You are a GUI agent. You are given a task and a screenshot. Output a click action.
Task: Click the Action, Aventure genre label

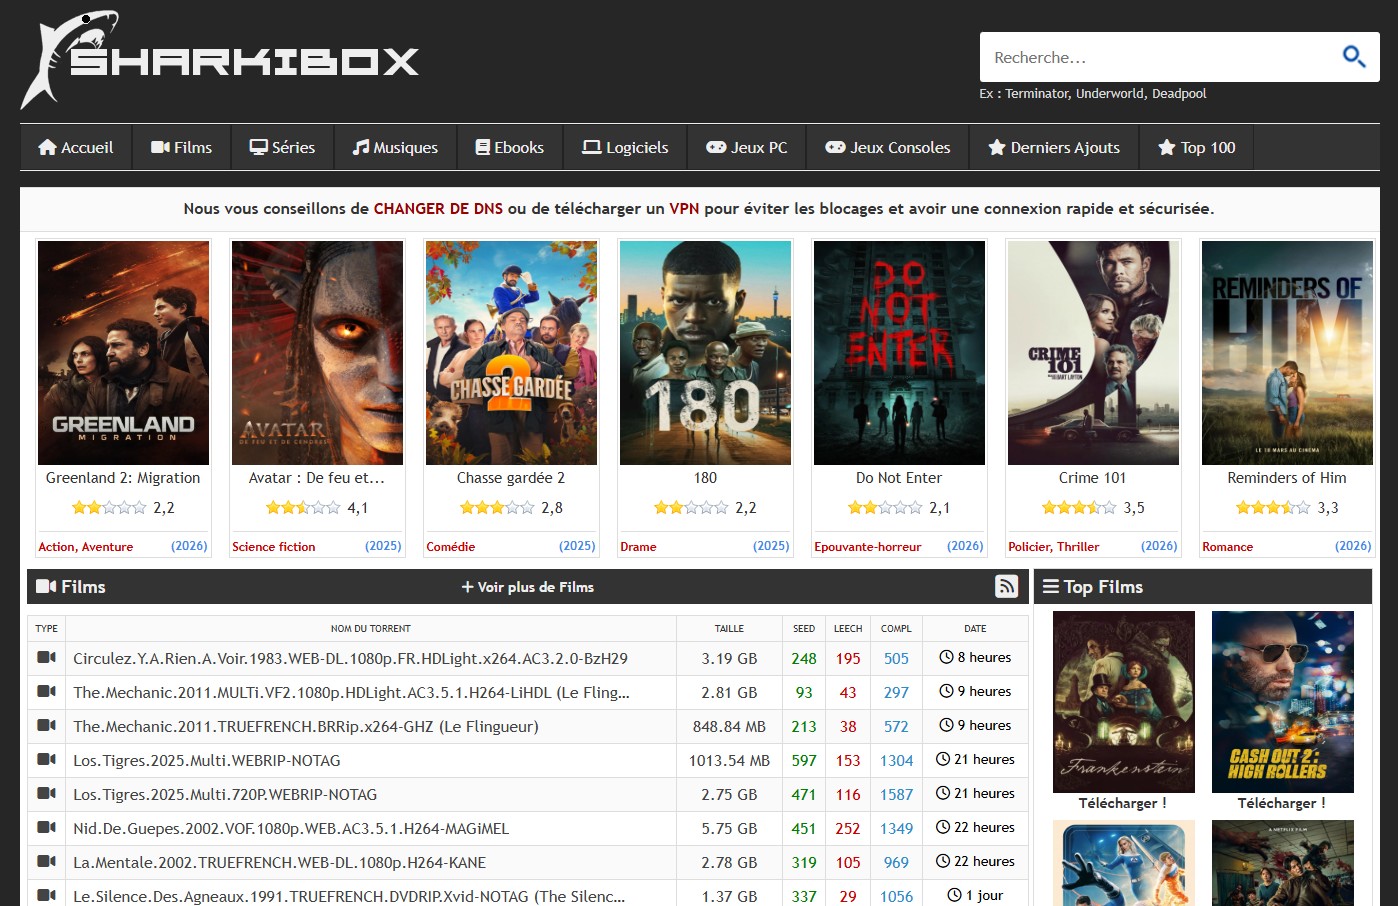[86, 547]
